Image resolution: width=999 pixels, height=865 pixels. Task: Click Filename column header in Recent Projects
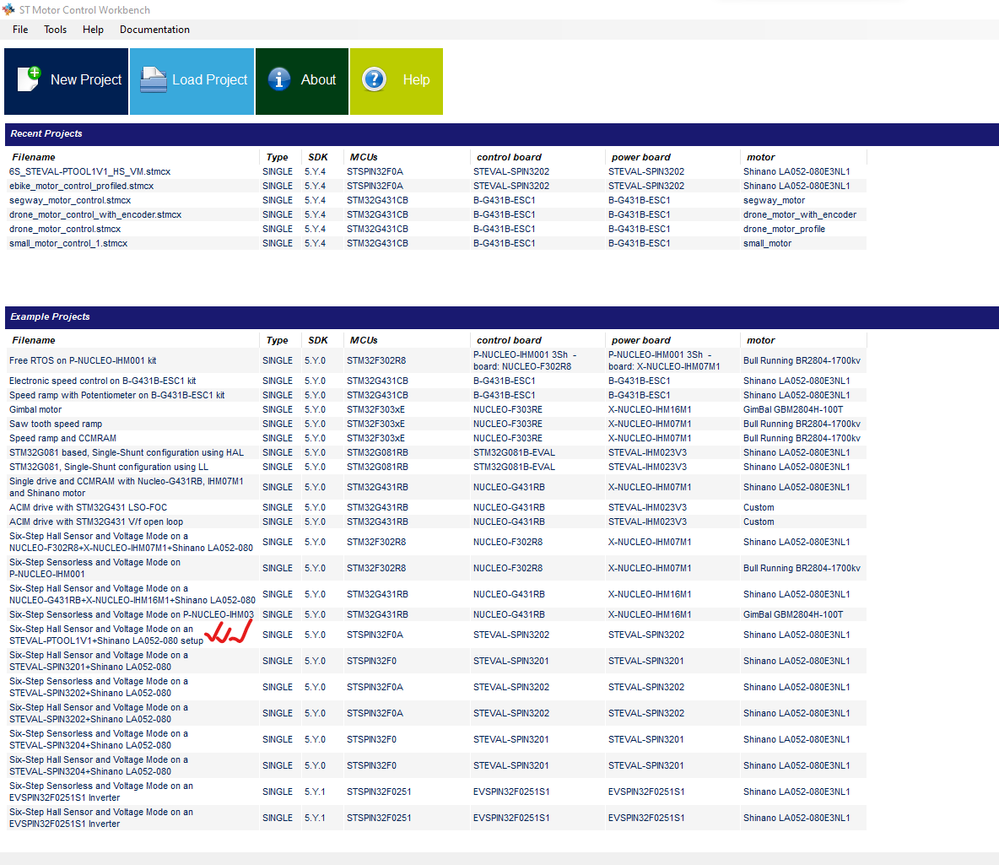(34, 157)
